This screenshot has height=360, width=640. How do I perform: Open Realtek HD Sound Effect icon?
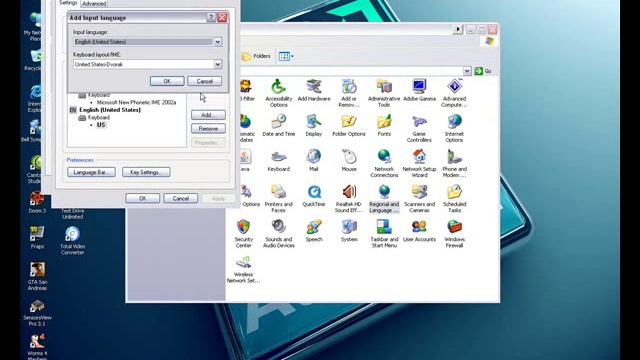click(349, 198)
